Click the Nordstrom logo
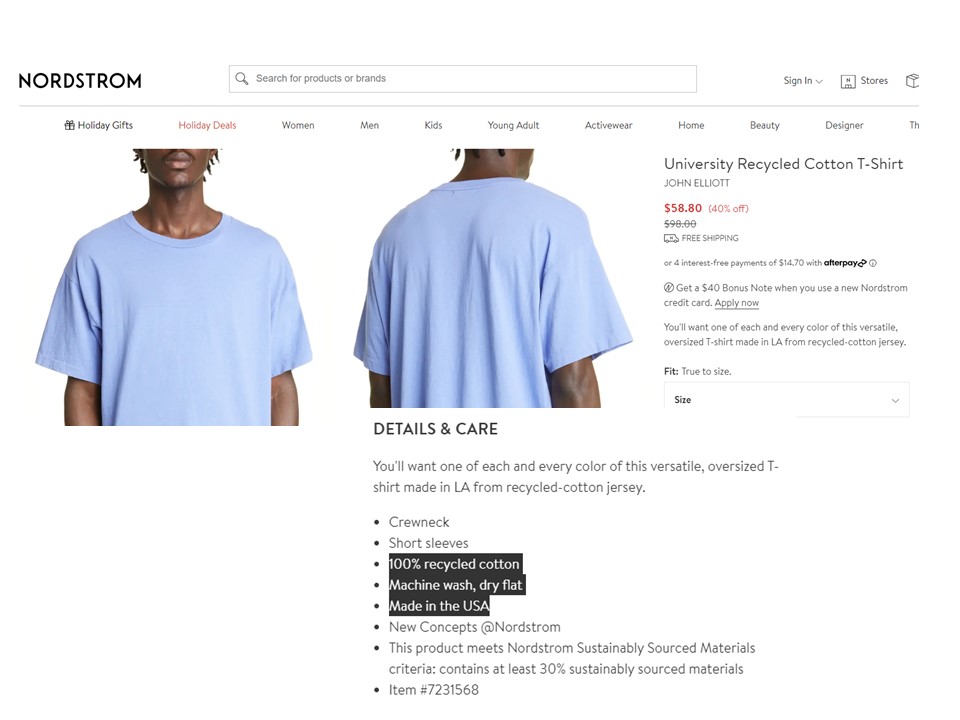 point(80,81)
